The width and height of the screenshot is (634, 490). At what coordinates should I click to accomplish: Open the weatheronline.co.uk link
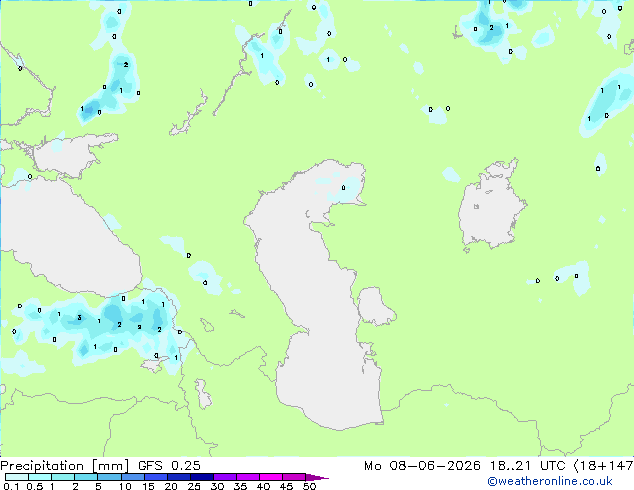550,481
